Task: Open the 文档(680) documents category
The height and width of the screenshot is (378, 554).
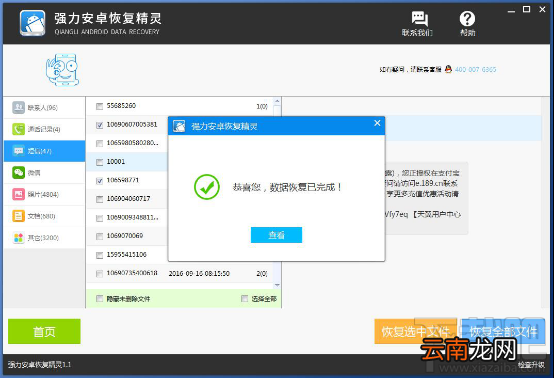Action: point(44,216)
